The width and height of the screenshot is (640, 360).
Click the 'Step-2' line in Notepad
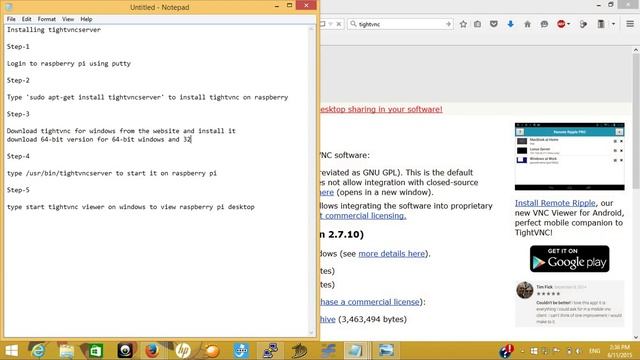point(18,80)
